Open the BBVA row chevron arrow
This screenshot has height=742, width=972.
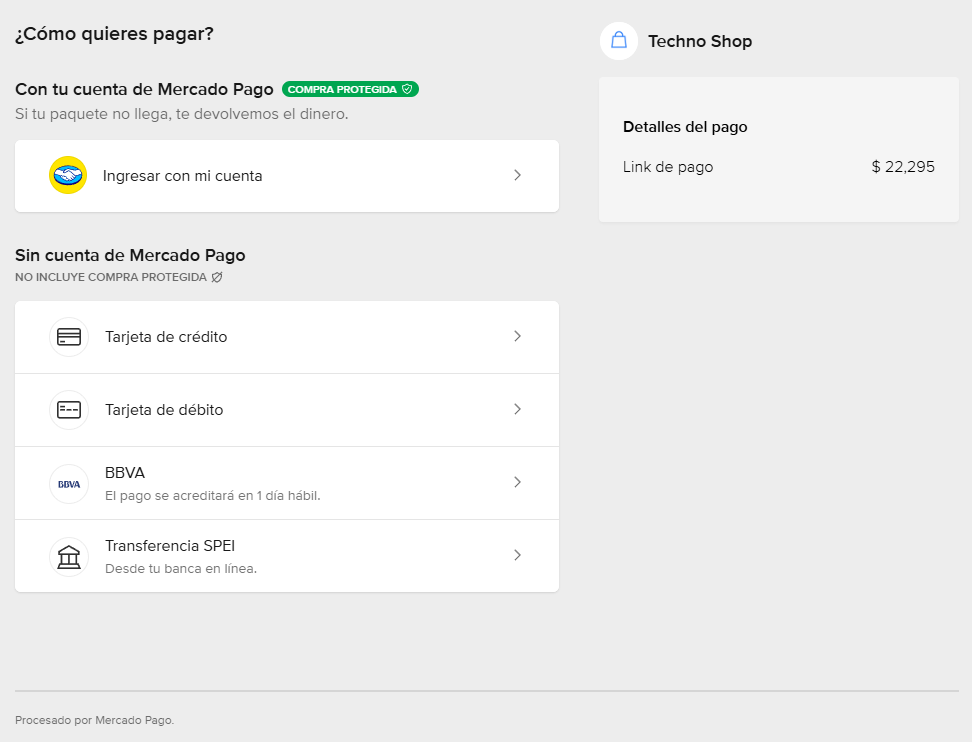(518, 482)
